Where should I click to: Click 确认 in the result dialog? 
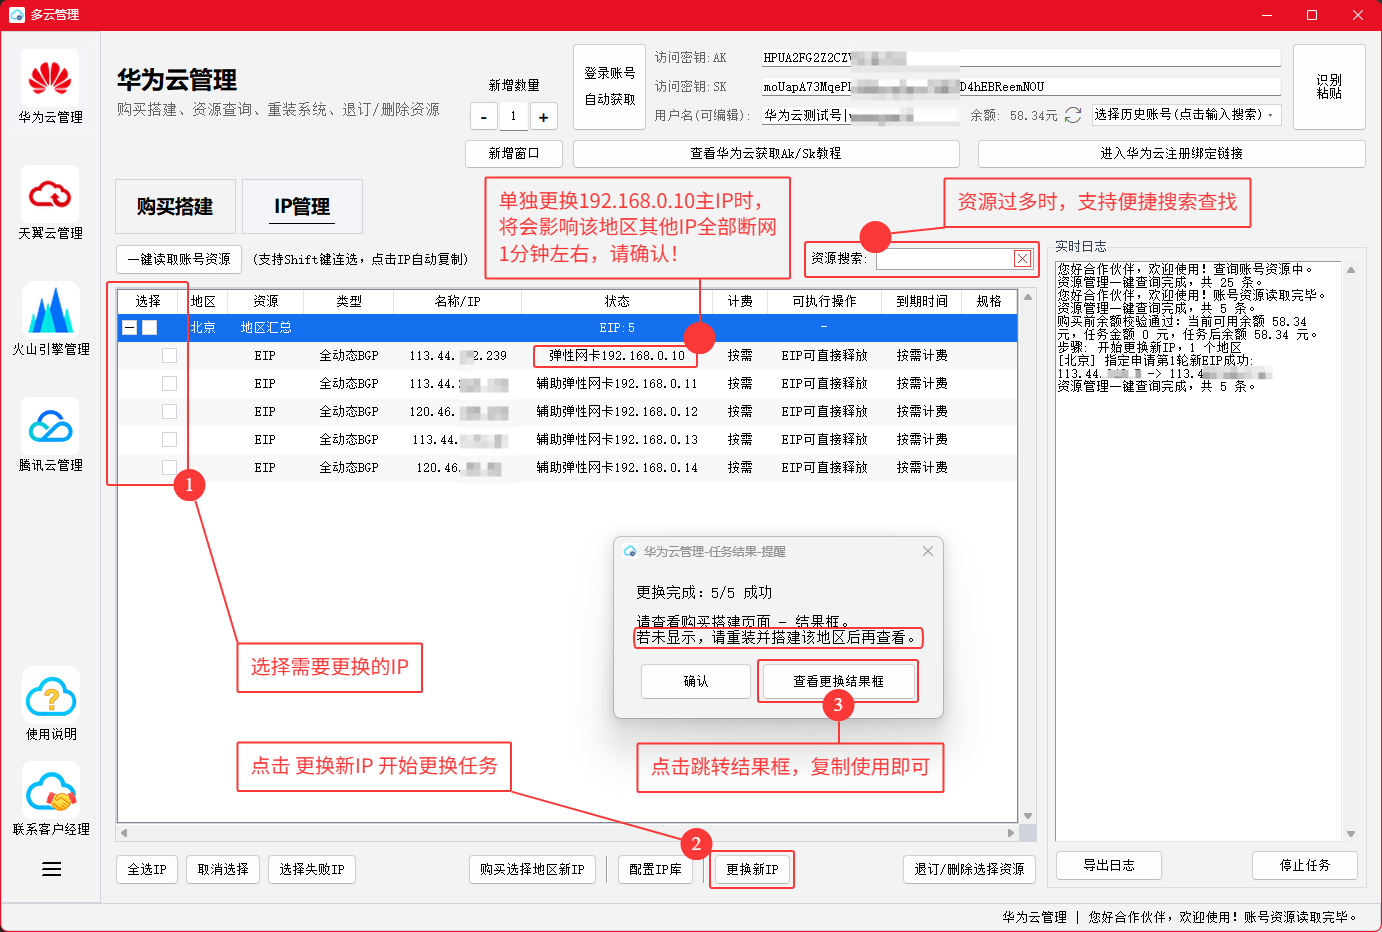click(696, 682)
